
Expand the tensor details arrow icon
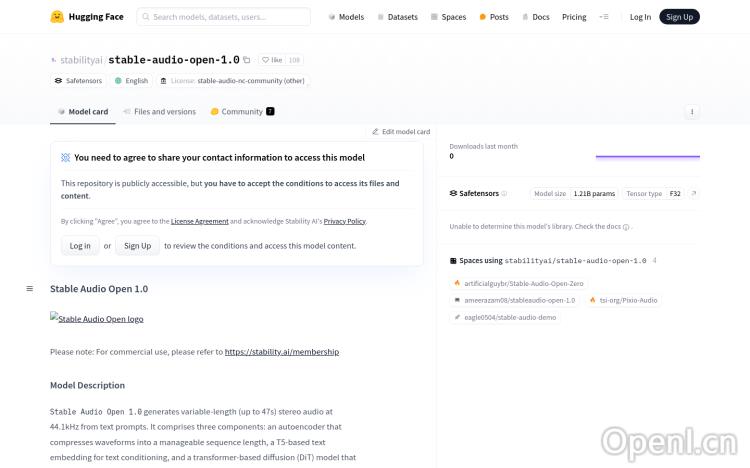[694, 193]
